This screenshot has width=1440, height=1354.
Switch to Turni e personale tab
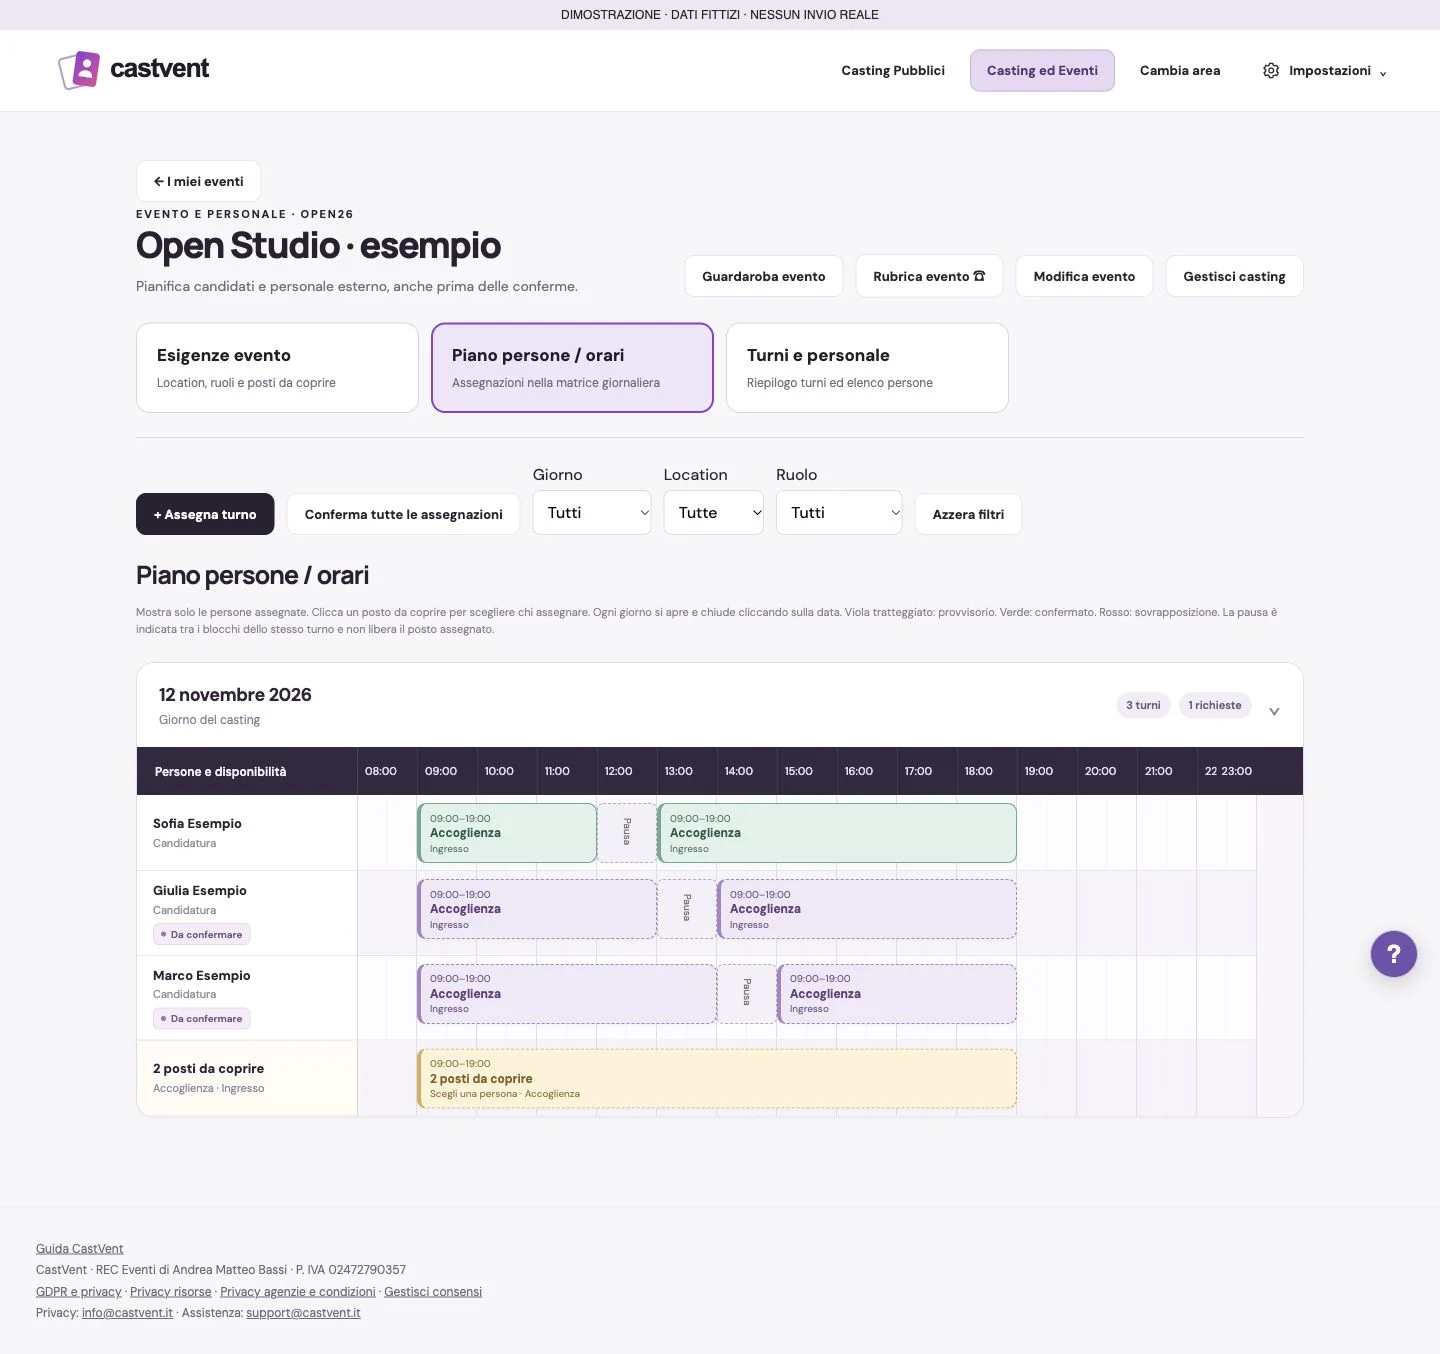pyautogui.click(x=867, y=367)
